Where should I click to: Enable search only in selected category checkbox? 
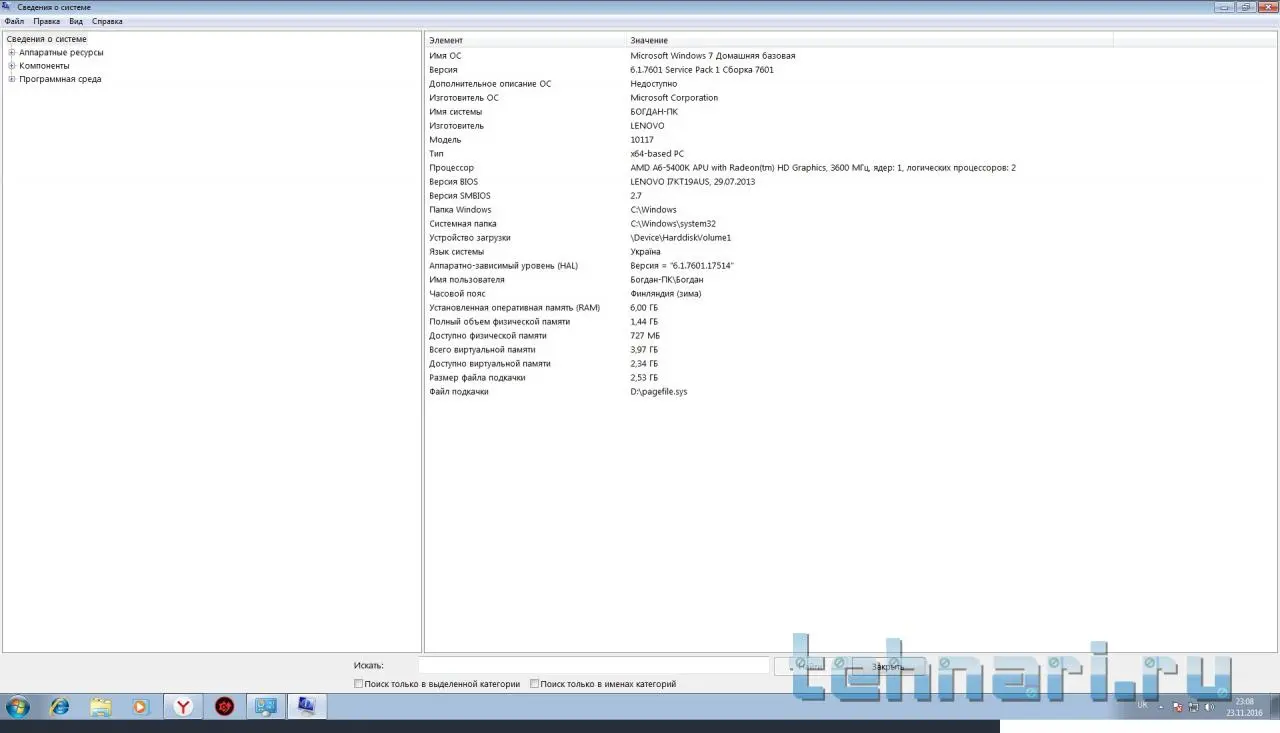click(x=359, y=684)
